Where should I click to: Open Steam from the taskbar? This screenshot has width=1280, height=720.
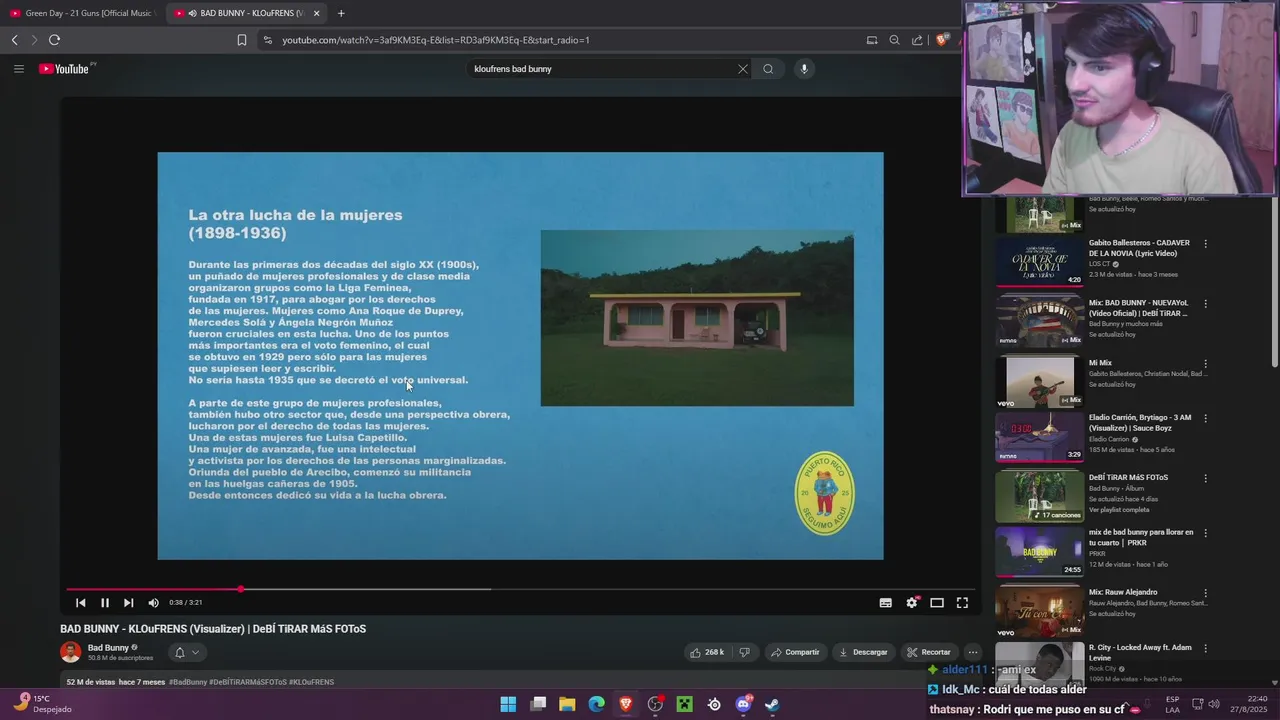pos(772,704)
